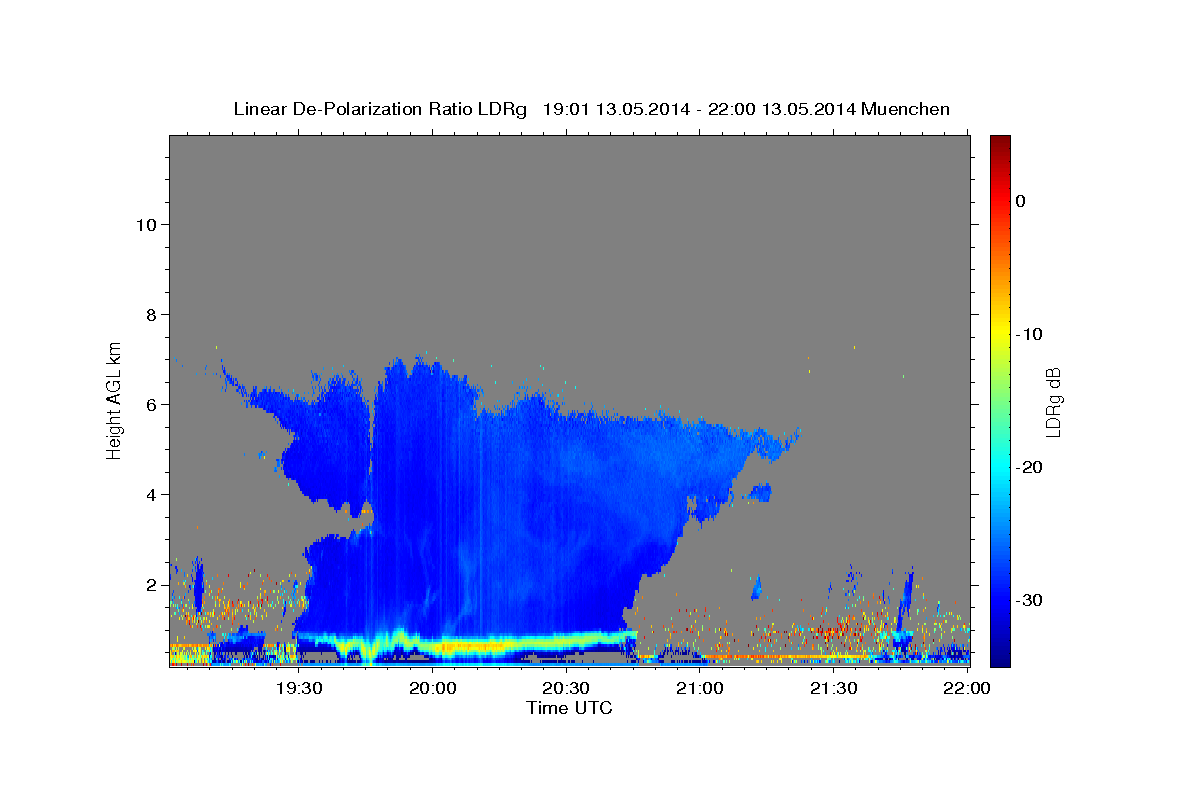Click the 19:30 time tick label
The width and height of the screenshot is (1200, 800).
(298, 688)
